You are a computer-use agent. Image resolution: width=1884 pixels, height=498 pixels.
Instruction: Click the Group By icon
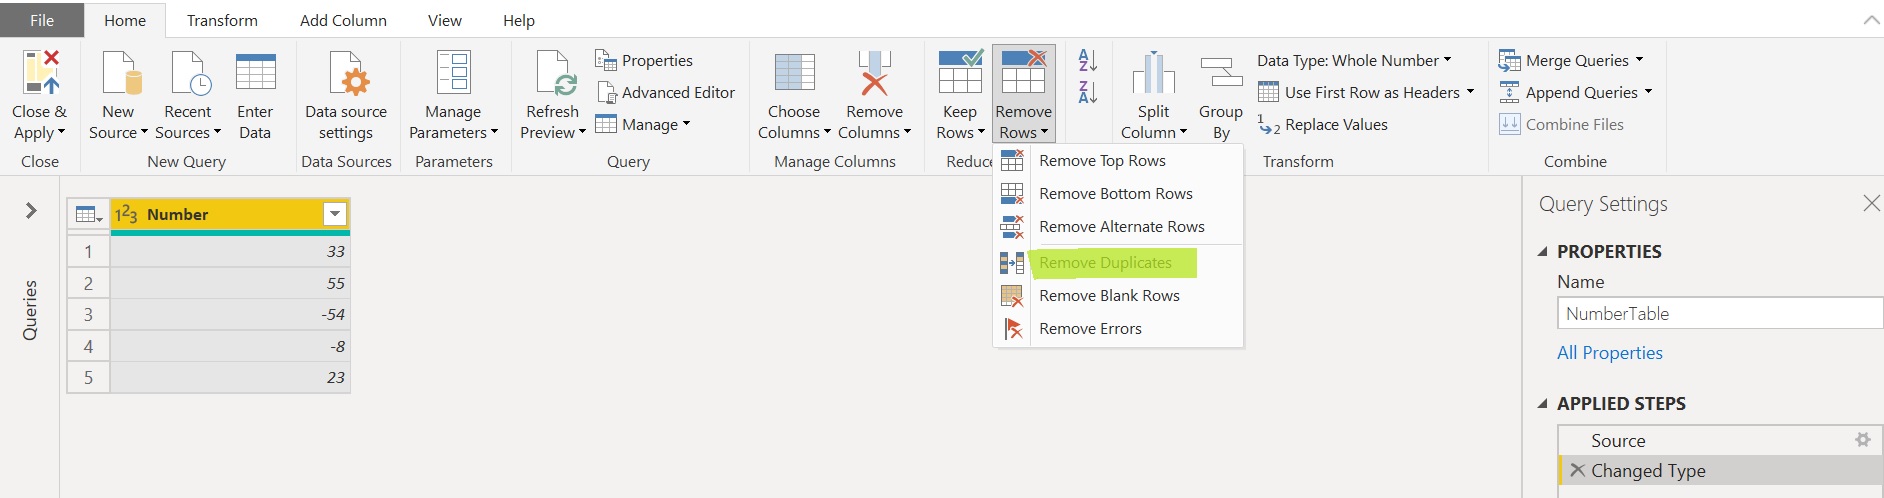point(1221,73)
